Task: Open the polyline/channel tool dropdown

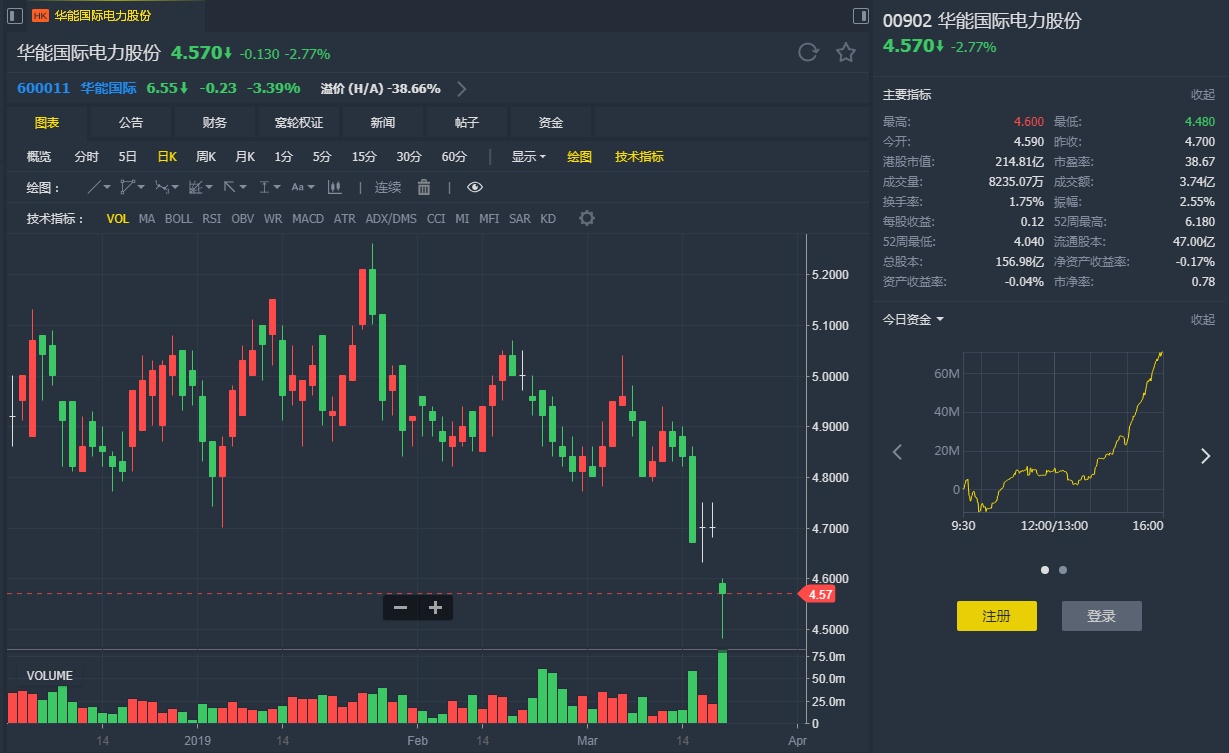Action: tap(132, 187)
